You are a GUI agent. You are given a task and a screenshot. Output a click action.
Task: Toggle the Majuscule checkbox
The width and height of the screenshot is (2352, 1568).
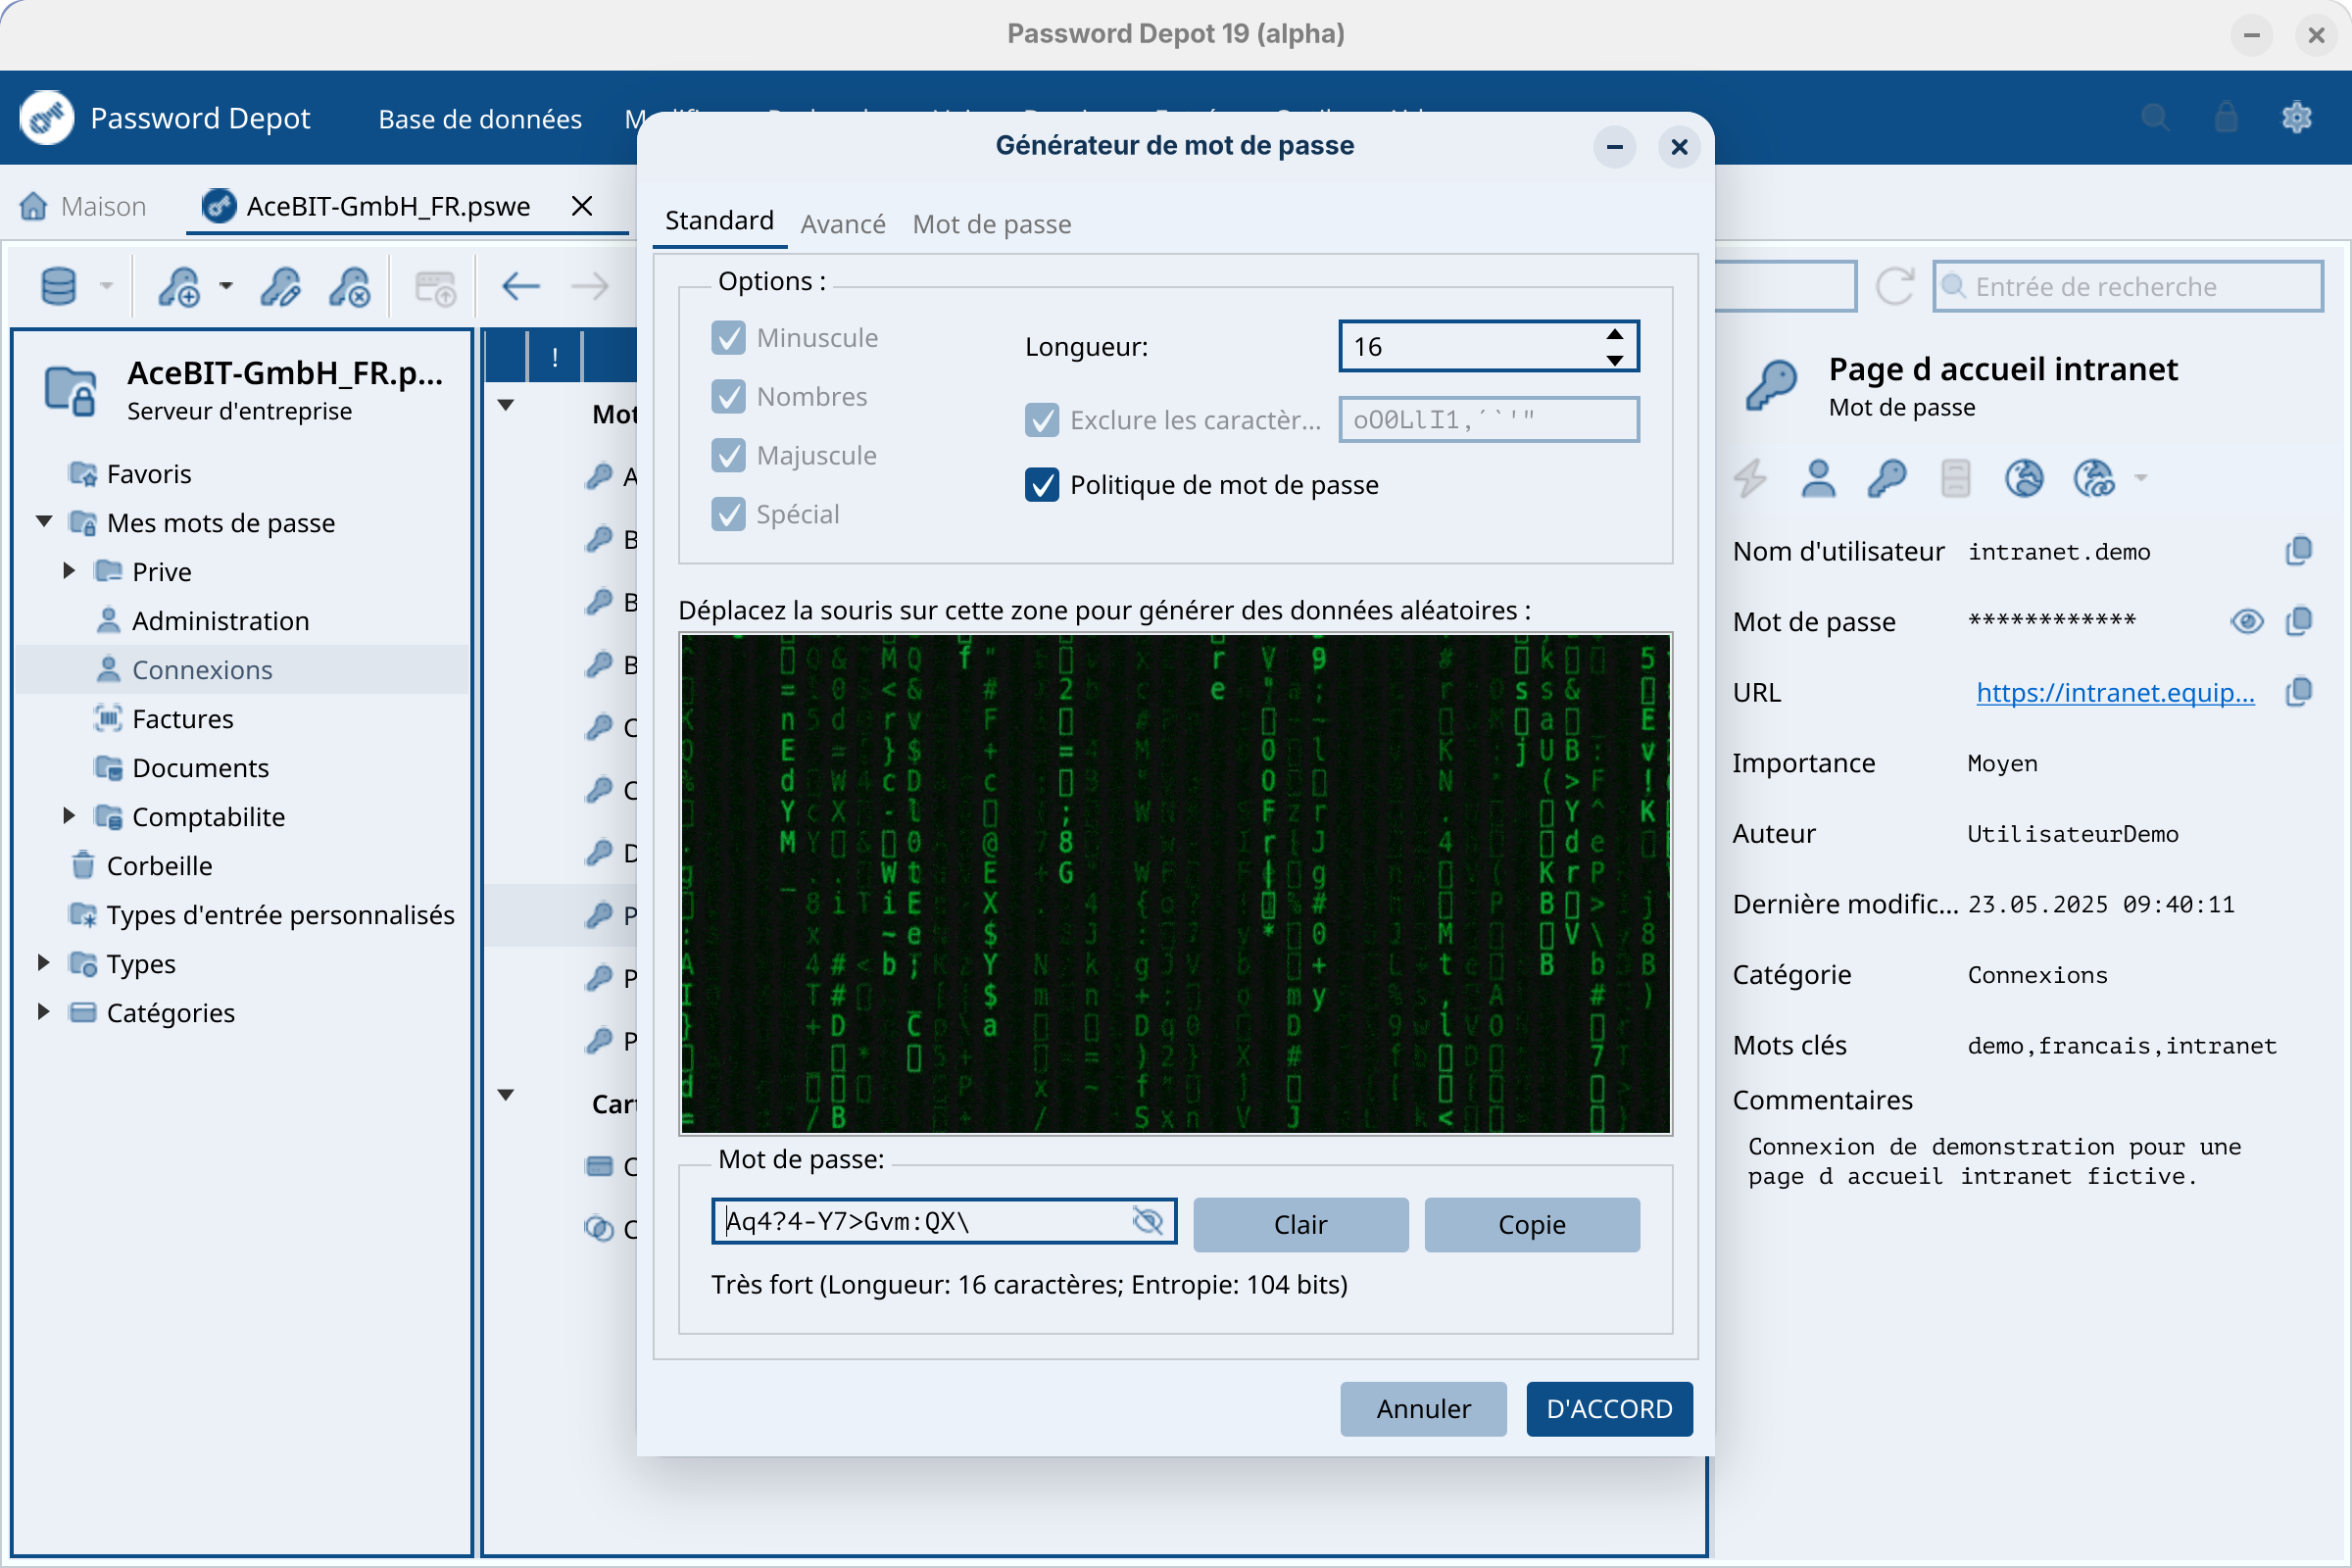click(x=729, y=456)
